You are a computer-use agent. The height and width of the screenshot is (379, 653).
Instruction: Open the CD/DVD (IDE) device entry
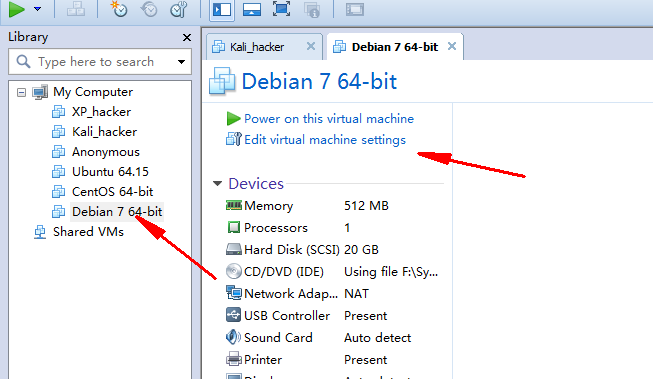(x=284, y=272)
